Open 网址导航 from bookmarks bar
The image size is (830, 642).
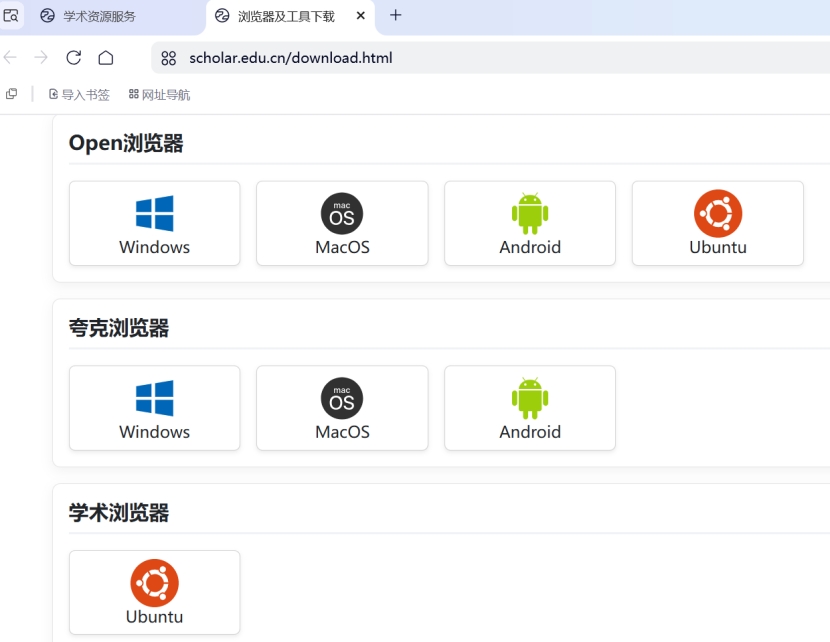pos(159,95)
